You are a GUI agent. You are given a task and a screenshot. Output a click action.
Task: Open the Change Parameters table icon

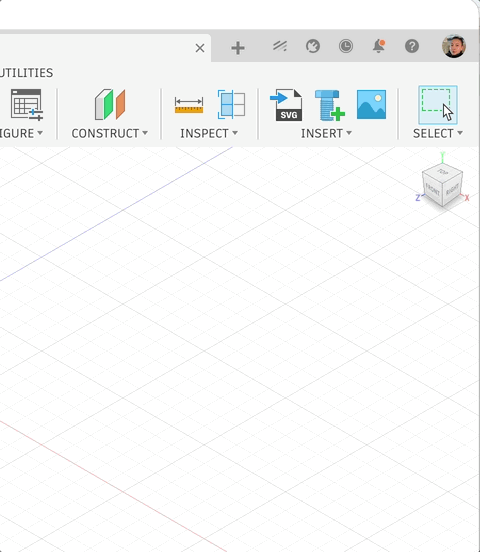[27, 105]
